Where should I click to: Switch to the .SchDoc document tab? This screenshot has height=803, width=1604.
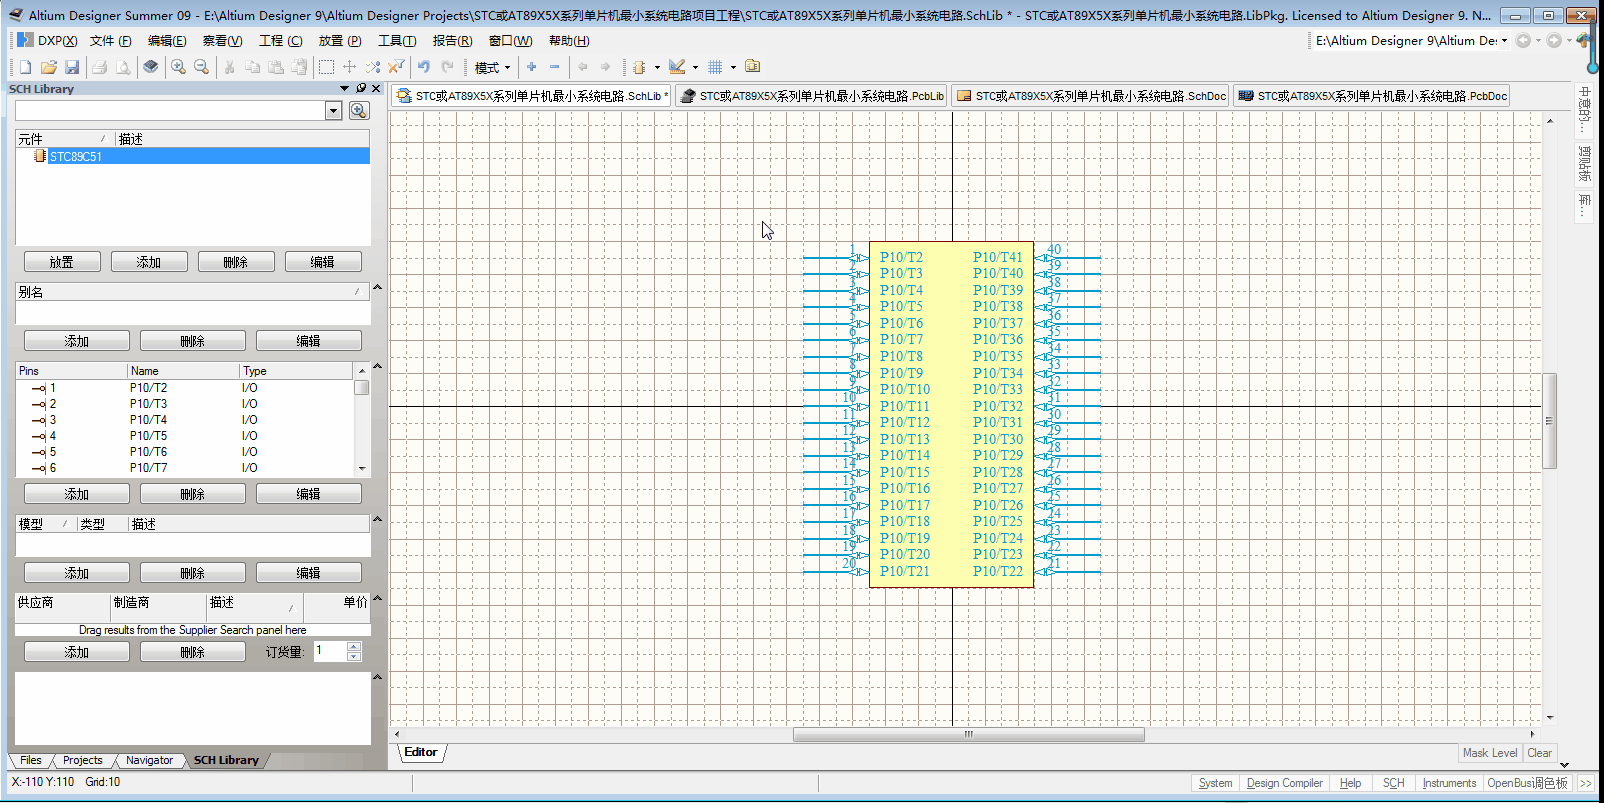click(1090, 96)
